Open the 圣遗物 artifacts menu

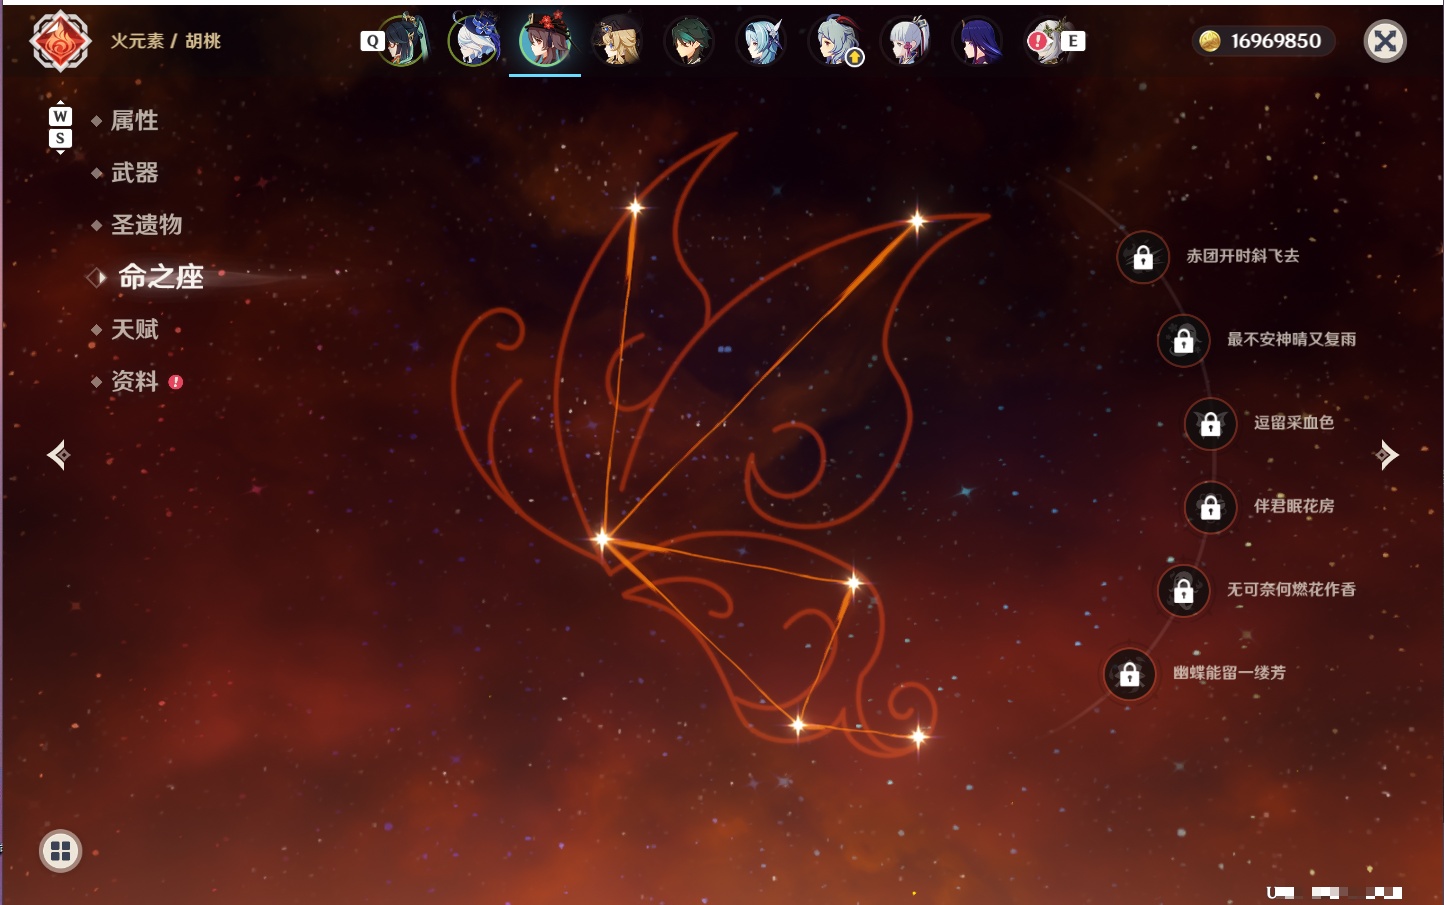146,225
